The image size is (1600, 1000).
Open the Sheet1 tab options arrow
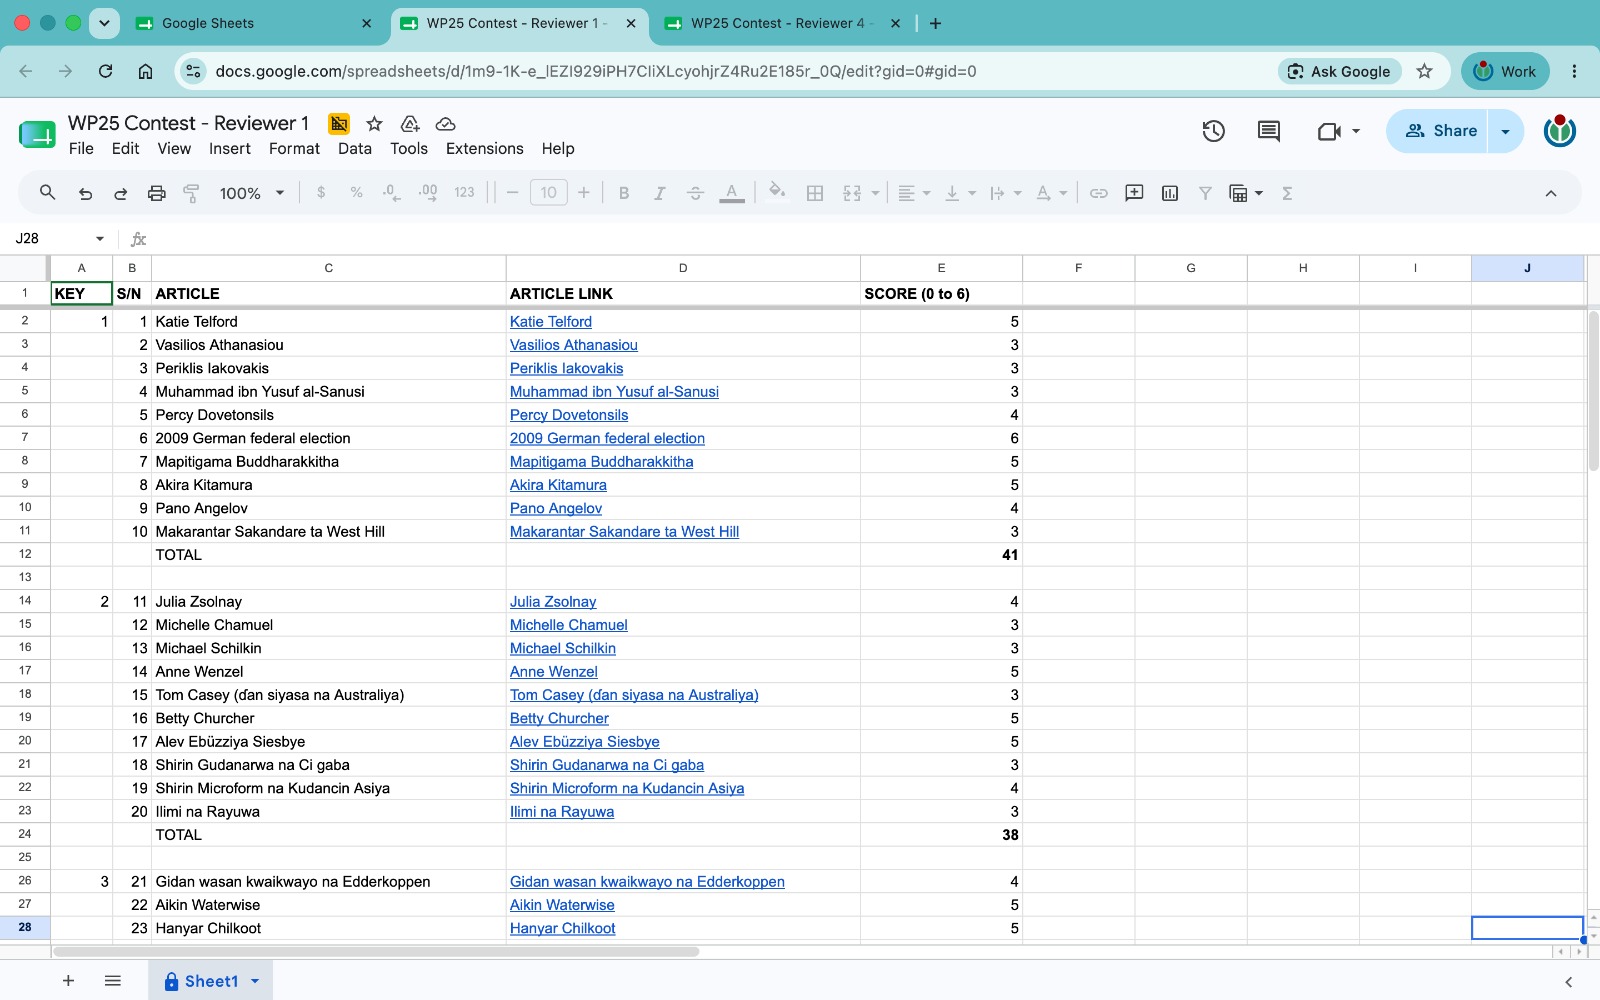(x=255, y=981)
